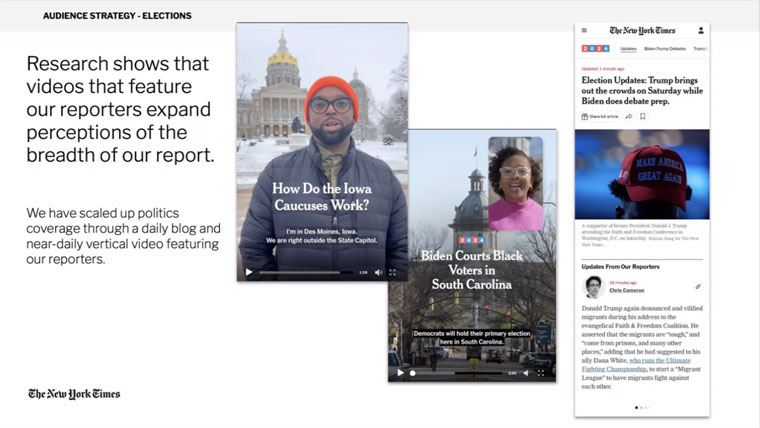The width and height of the screenshot is (760, 428).
Task: Click Share full article button
Action: coord(600,116)
